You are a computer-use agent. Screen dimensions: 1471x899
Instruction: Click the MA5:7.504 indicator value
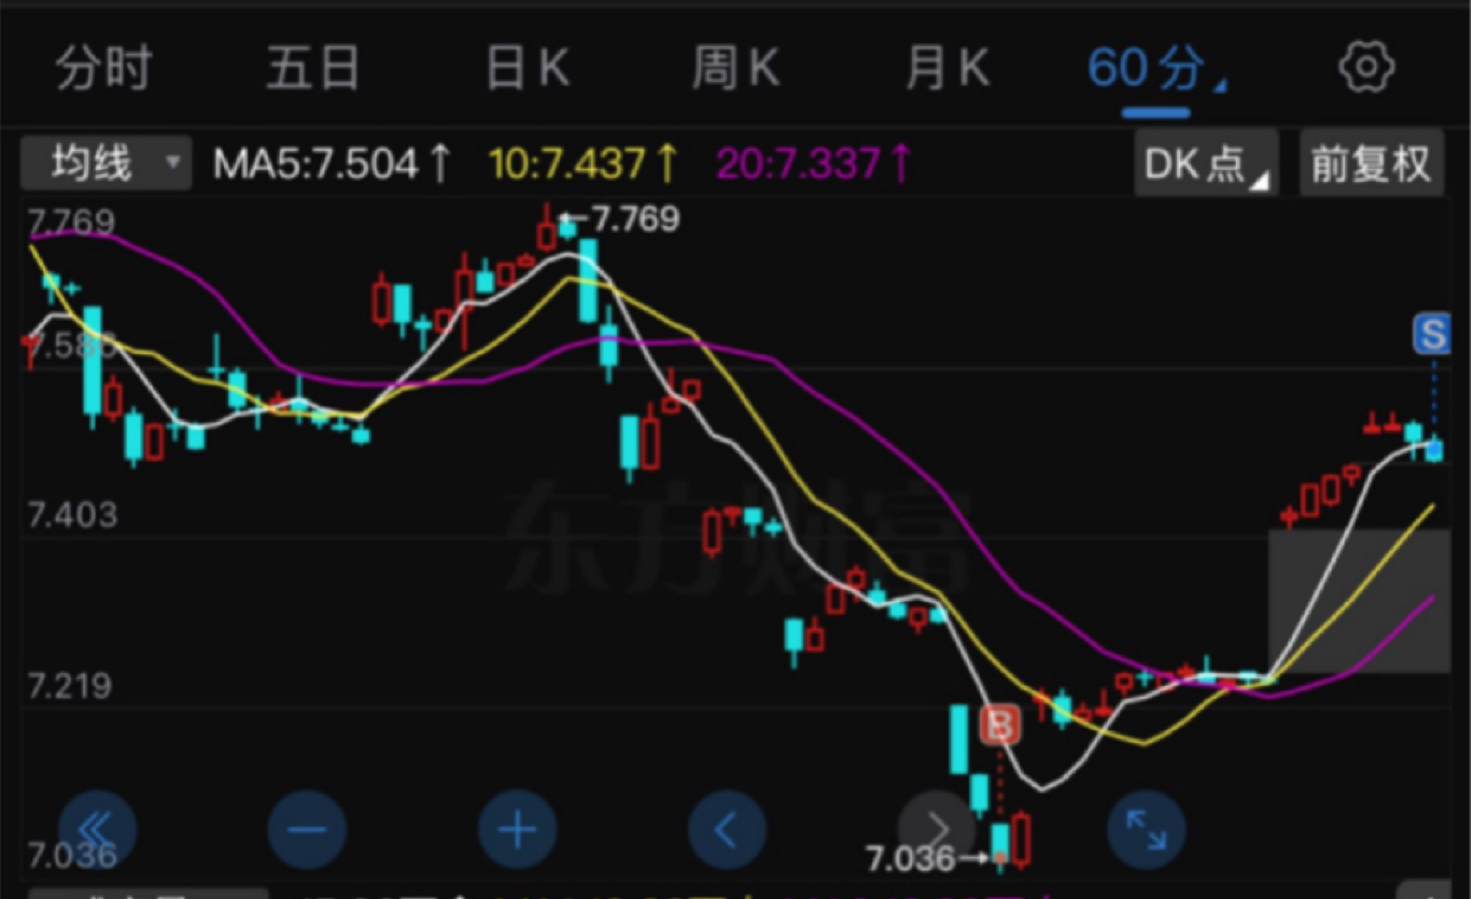[333, 163]
